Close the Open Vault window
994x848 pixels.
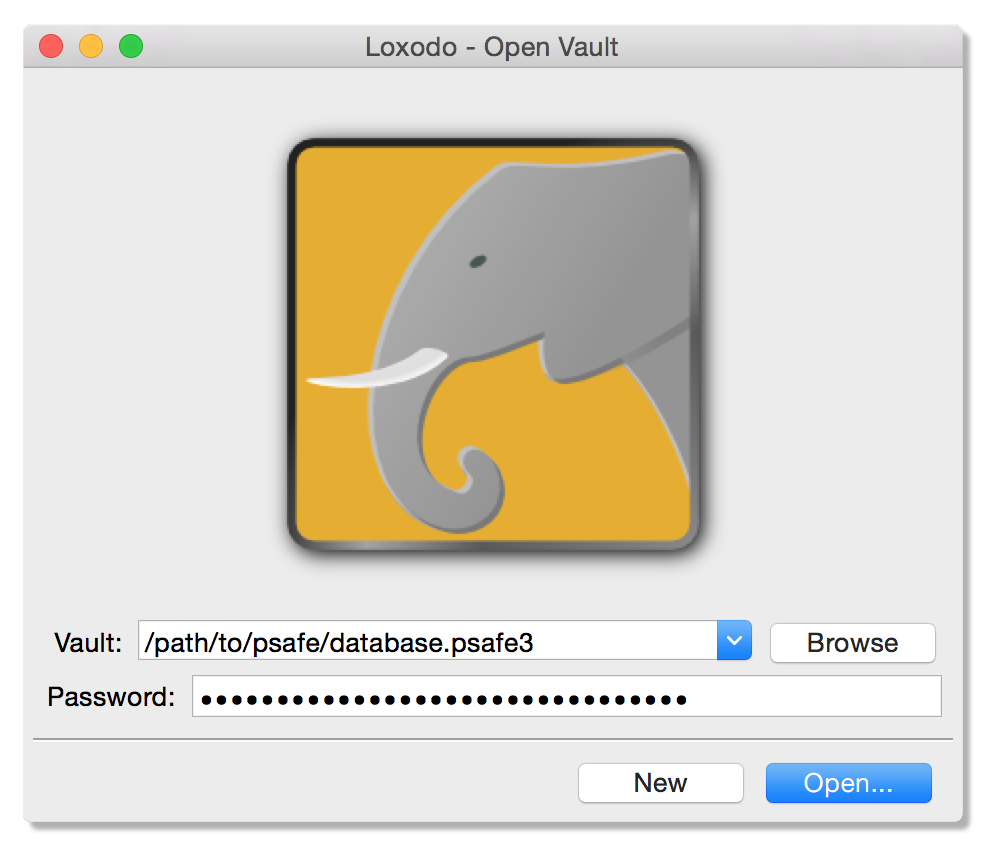[x=51, y=46]
